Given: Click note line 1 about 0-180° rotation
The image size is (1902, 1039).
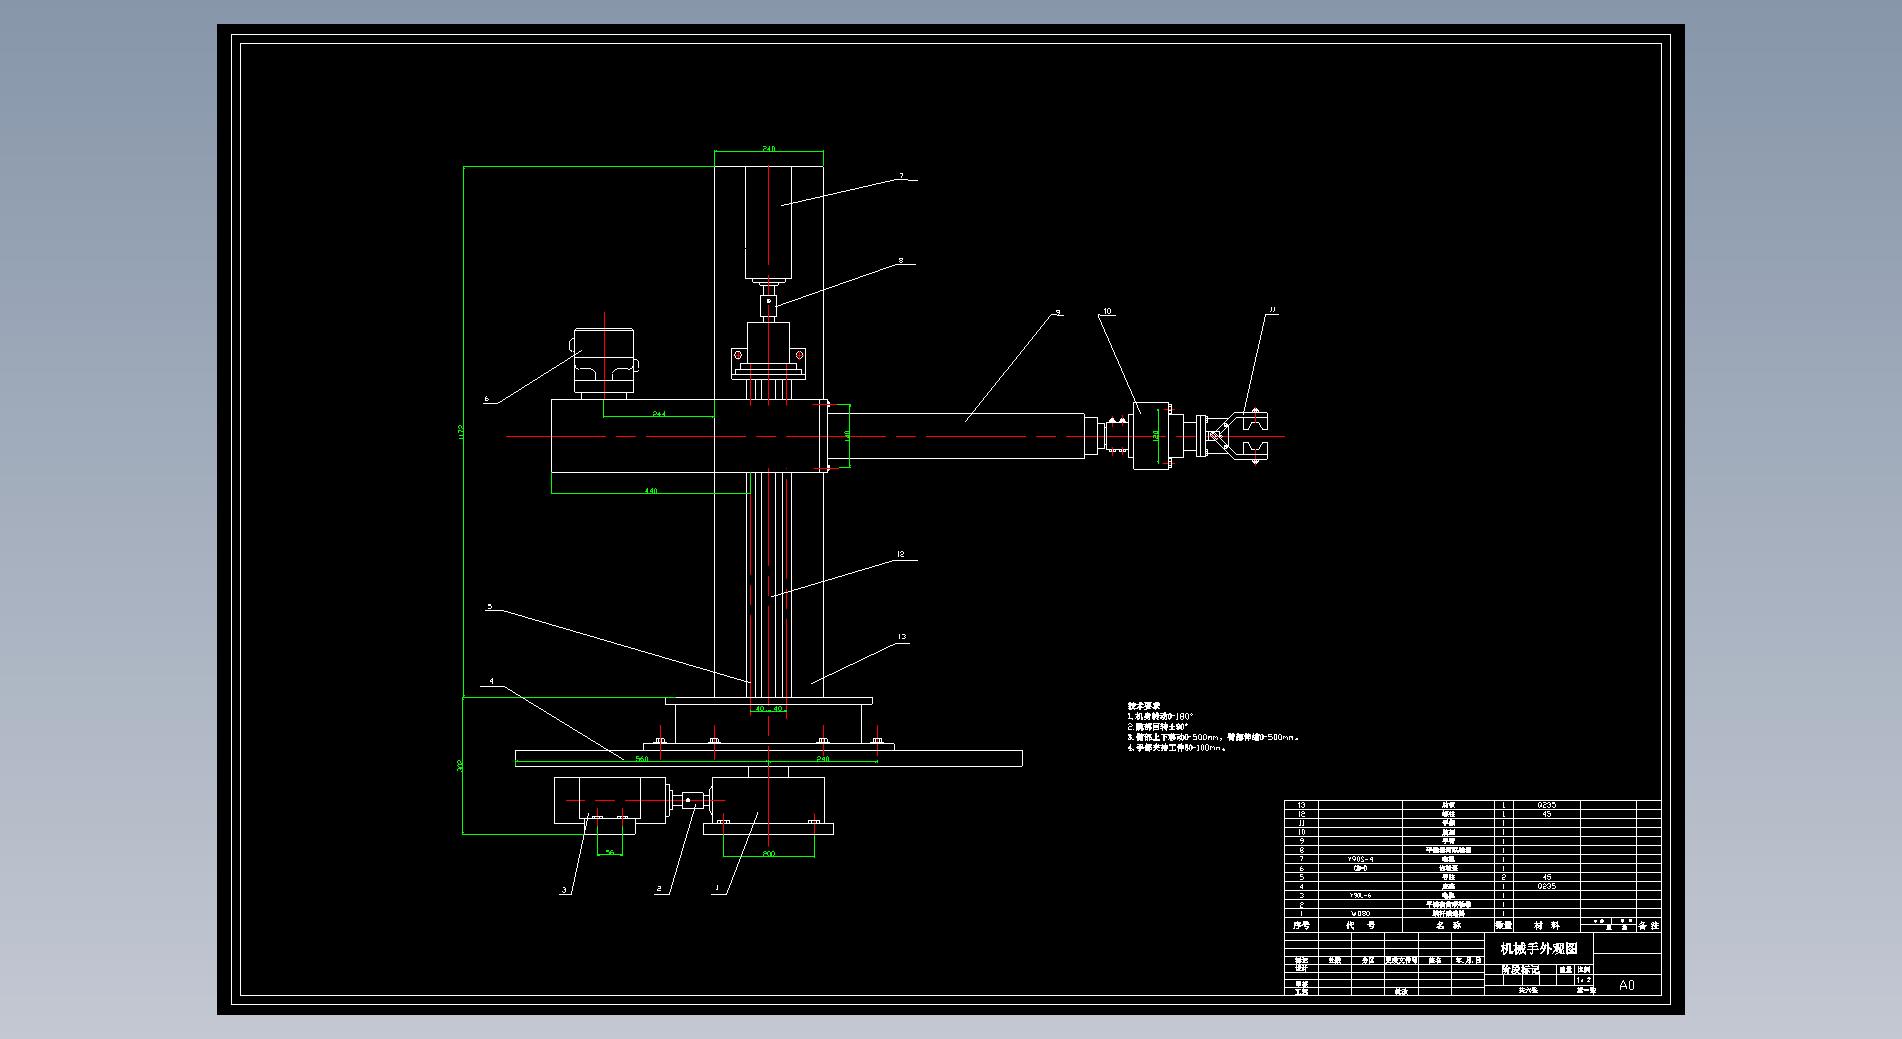Looking at the screenshot, I should point(1161,716).
